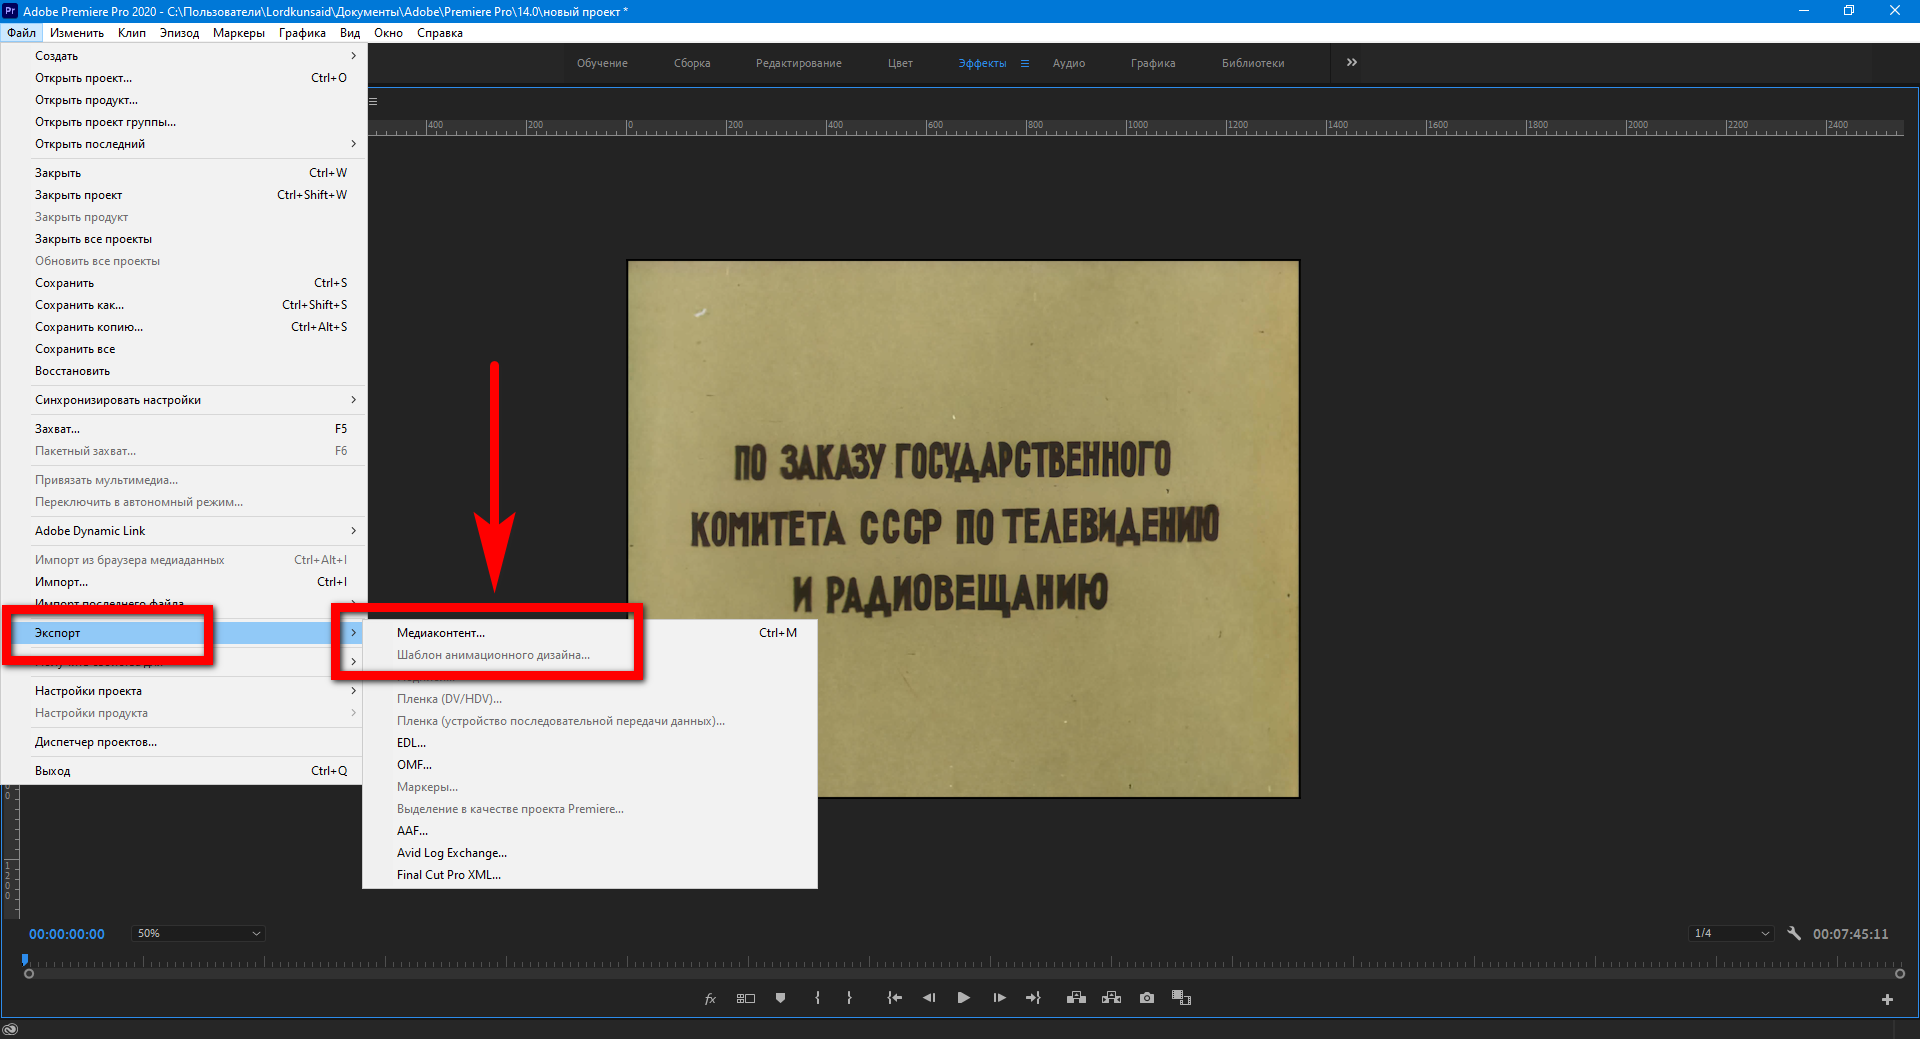This screenshot has width=1920, height=1039.
Task: Click the Export Frame camera icon
Action: point(1146,998)
